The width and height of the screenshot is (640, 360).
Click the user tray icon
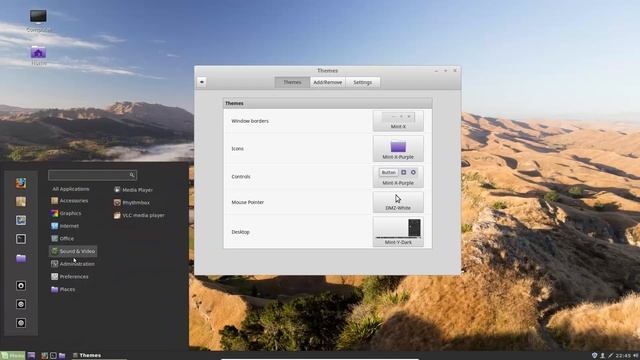pyautogui.click(x=602, y=356)
